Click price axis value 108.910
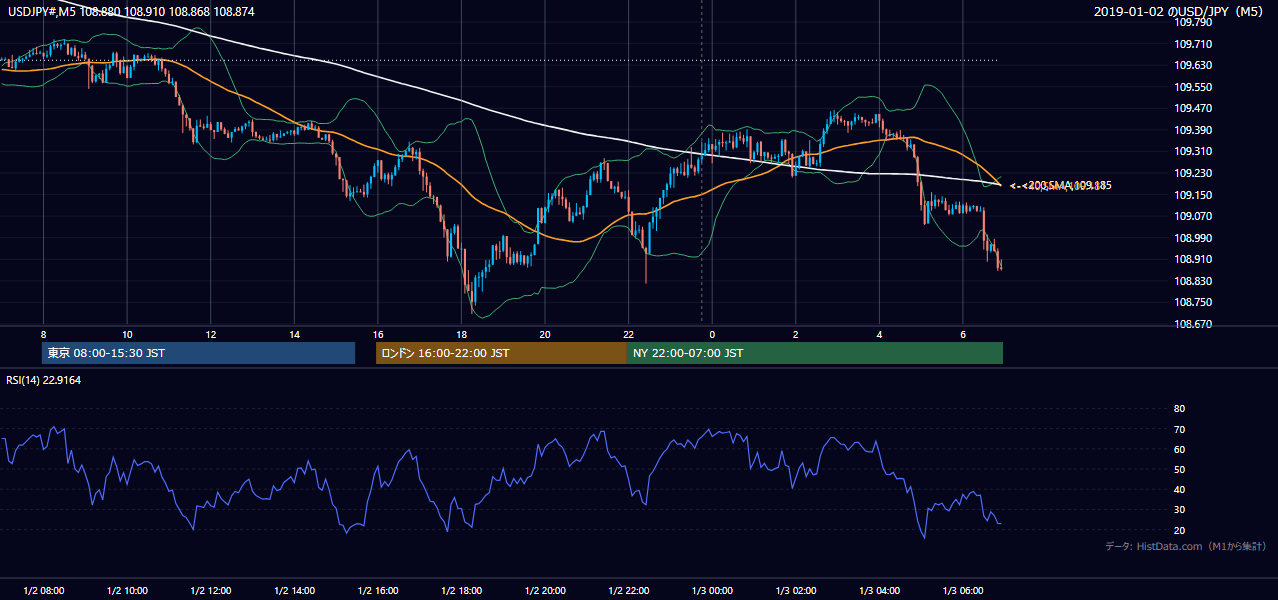This screenshot has height=600, width=1278. pyautogui.click(x=1193, y=259)
